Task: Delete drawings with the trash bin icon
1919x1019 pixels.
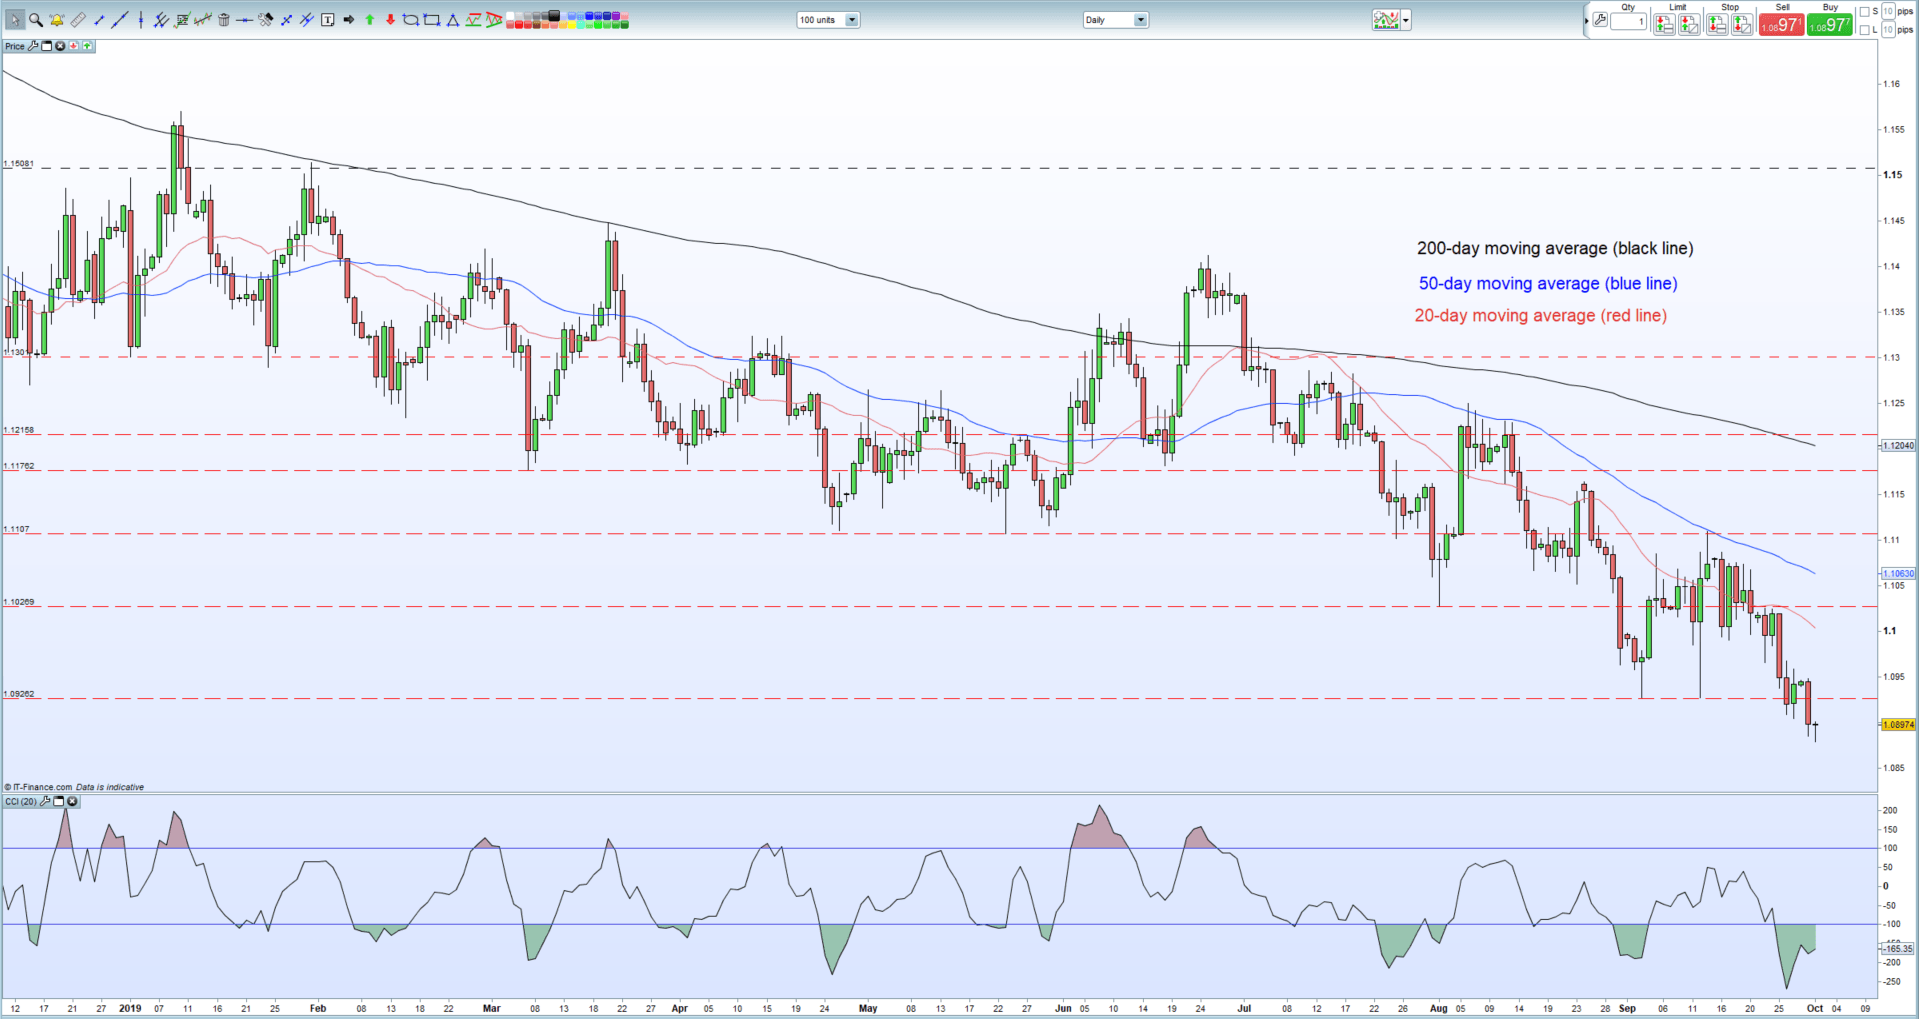Action: coord(224,20)
